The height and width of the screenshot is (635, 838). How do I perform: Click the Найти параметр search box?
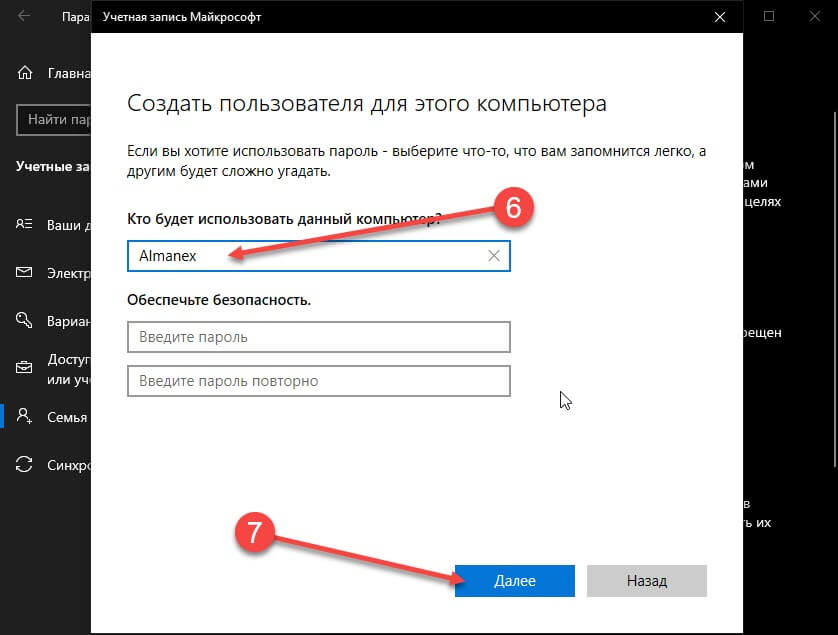pyautogui.click(x=53, y=119)
